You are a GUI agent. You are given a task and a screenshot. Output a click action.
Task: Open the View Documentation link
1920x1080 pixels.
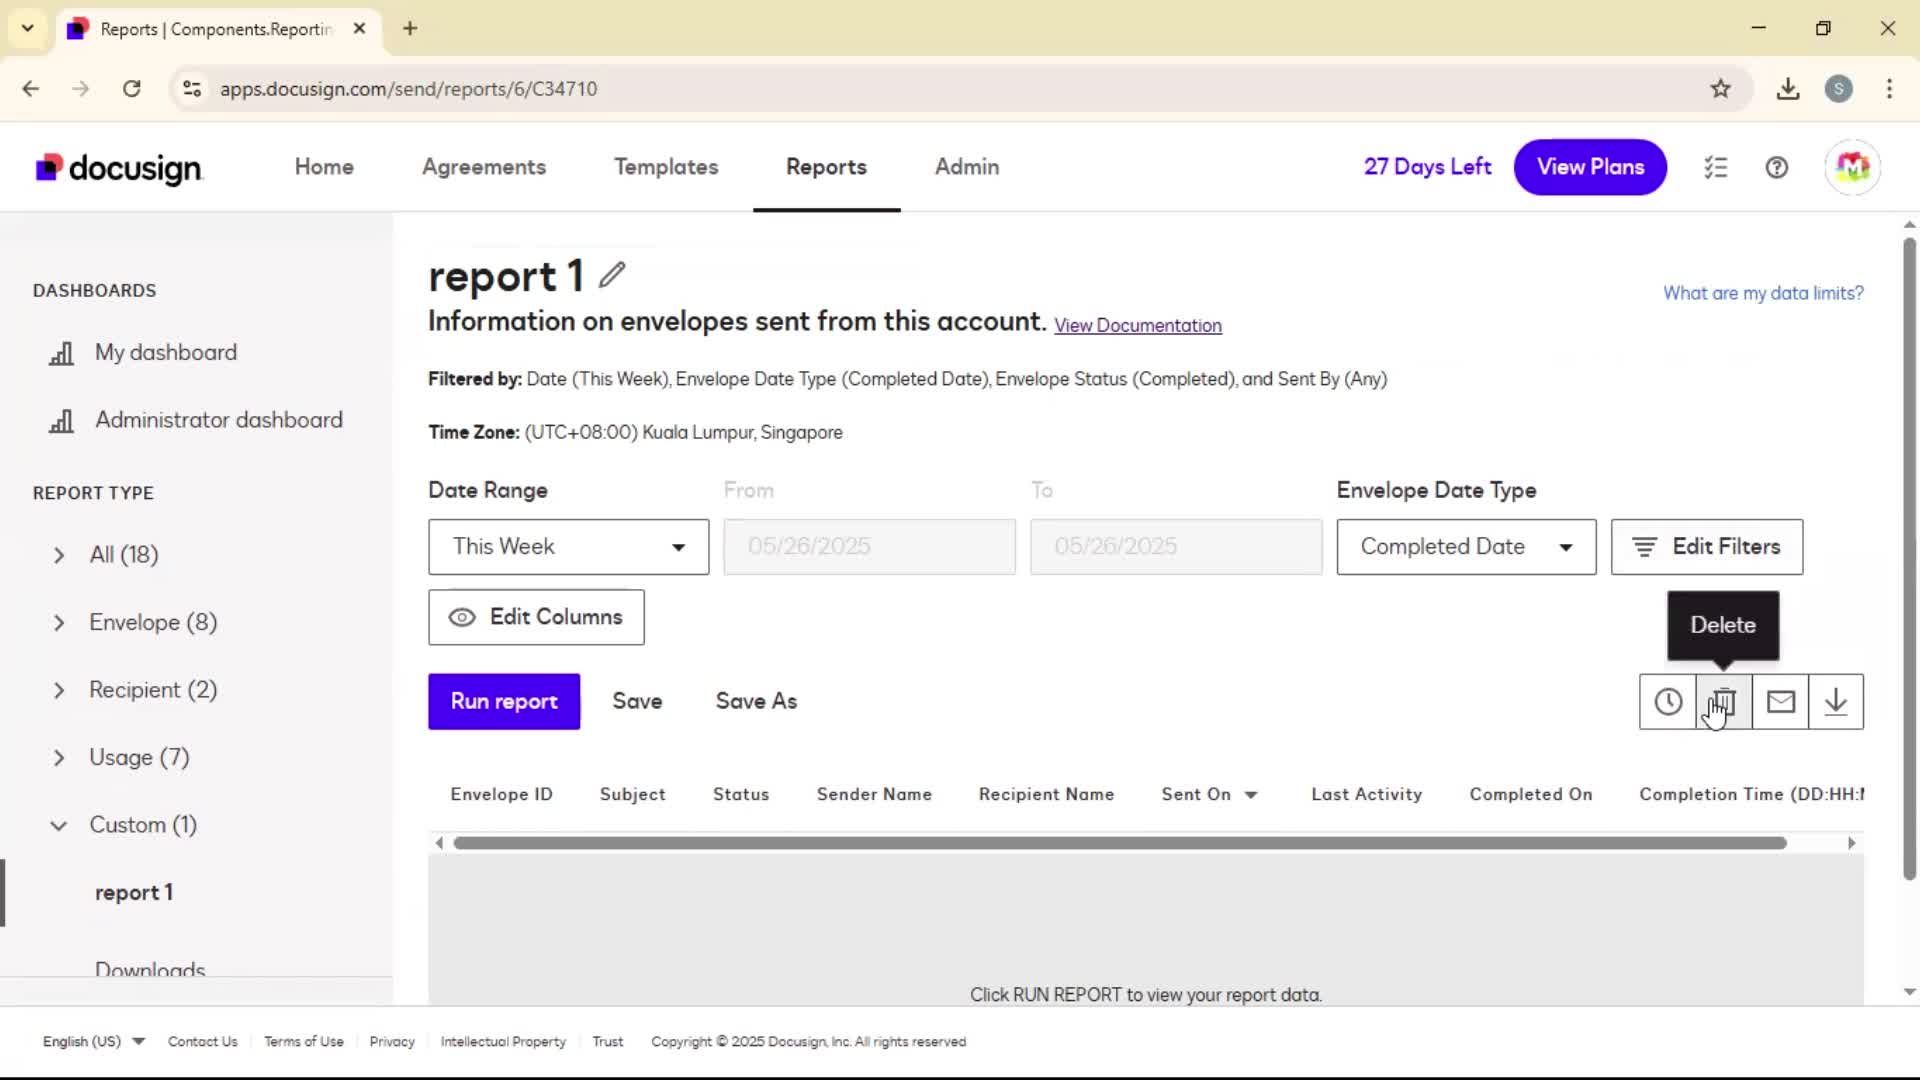1138,326
